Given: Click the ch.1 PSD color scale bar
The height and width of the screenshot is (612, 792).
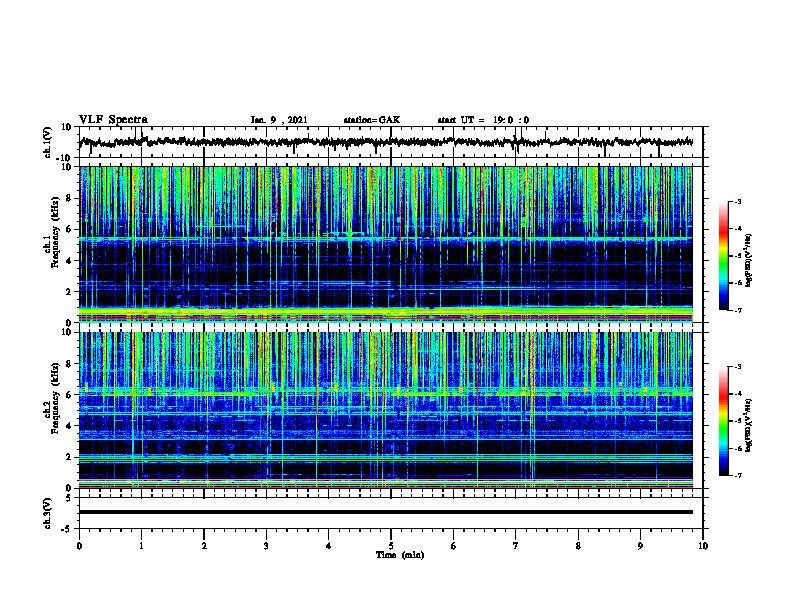Looking at the screenshot, I should [x=724, y=256].
